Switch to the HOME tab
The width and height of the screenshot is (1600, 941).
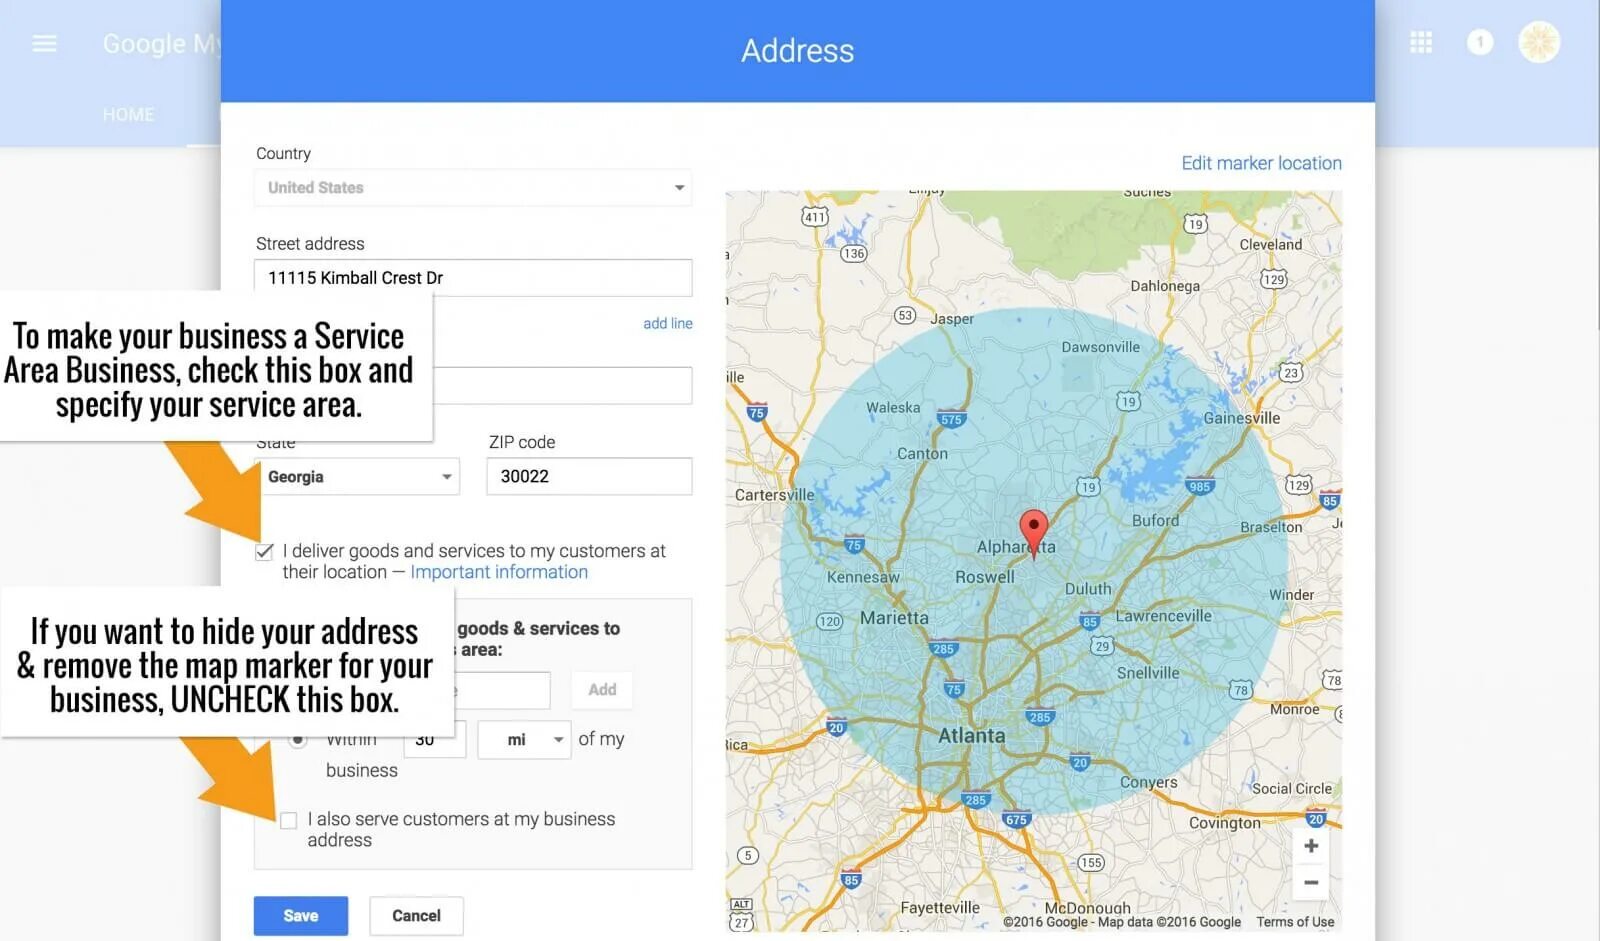129,115
